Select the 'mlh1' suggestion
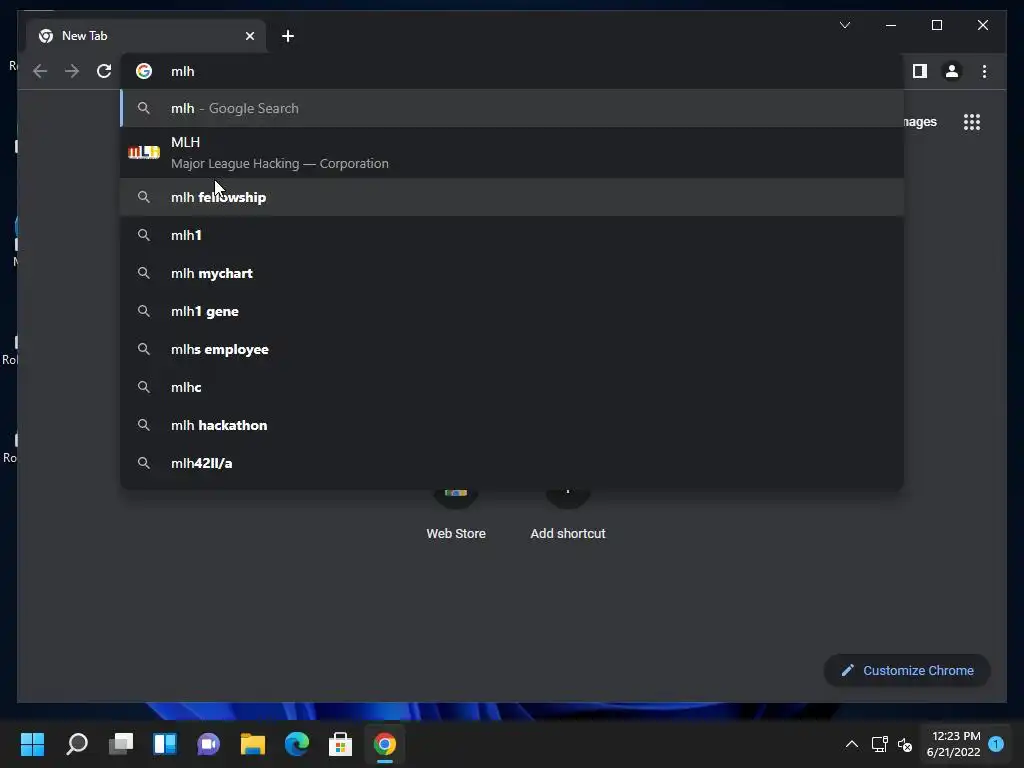This screenshot has width=1024, height=768. click(x=513, y=235)
